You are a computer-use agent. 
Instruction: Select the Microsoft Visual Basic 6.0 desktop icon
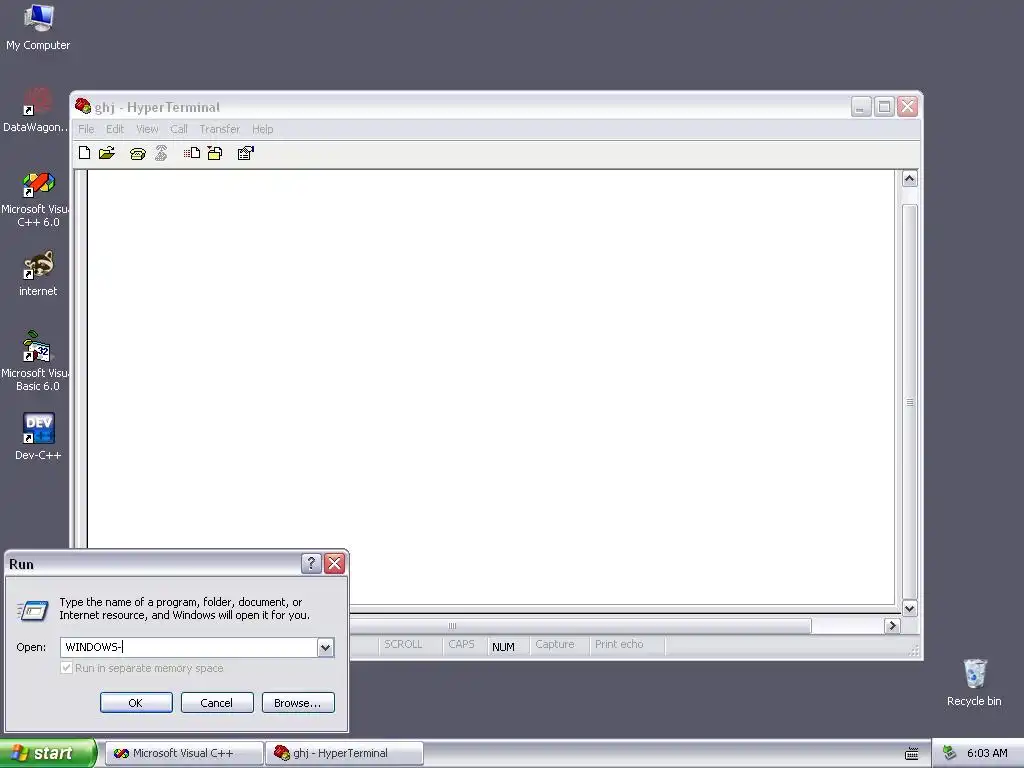click(37, 361)
